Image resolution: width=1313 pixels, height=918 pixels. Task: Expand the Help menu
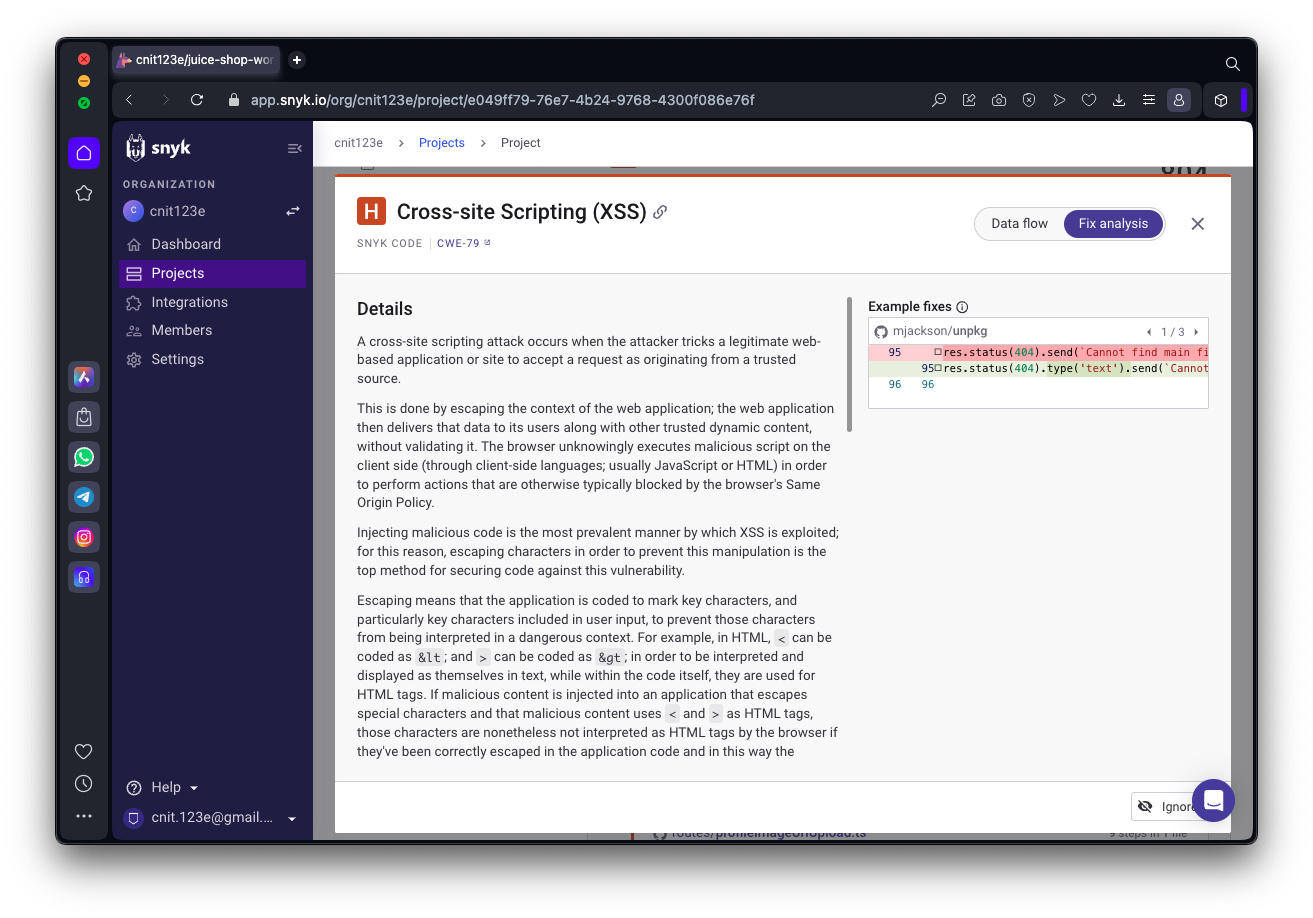[x=162, y=787]
